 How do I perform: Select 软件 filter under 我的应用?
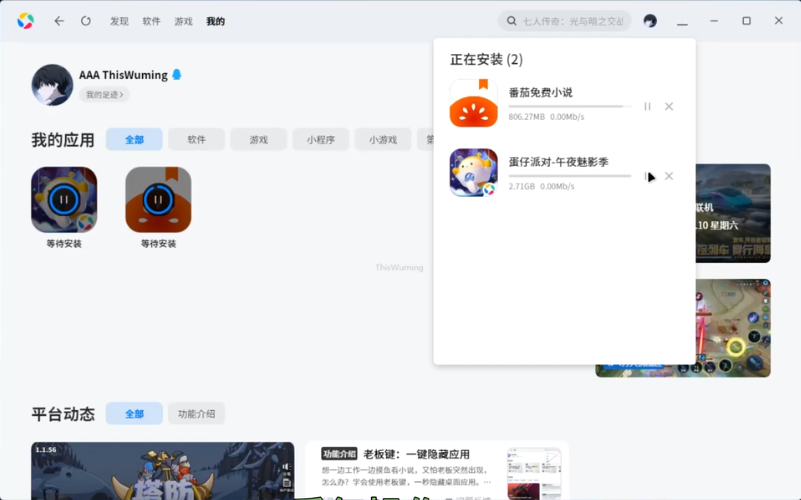(x=196, y=139)
